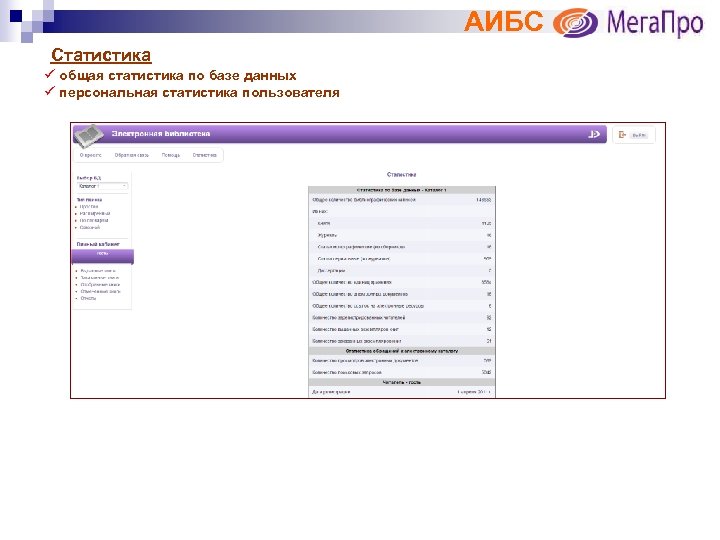Open the О проекте menu item
Screen dimensions: 720x540
pos(90,155)
